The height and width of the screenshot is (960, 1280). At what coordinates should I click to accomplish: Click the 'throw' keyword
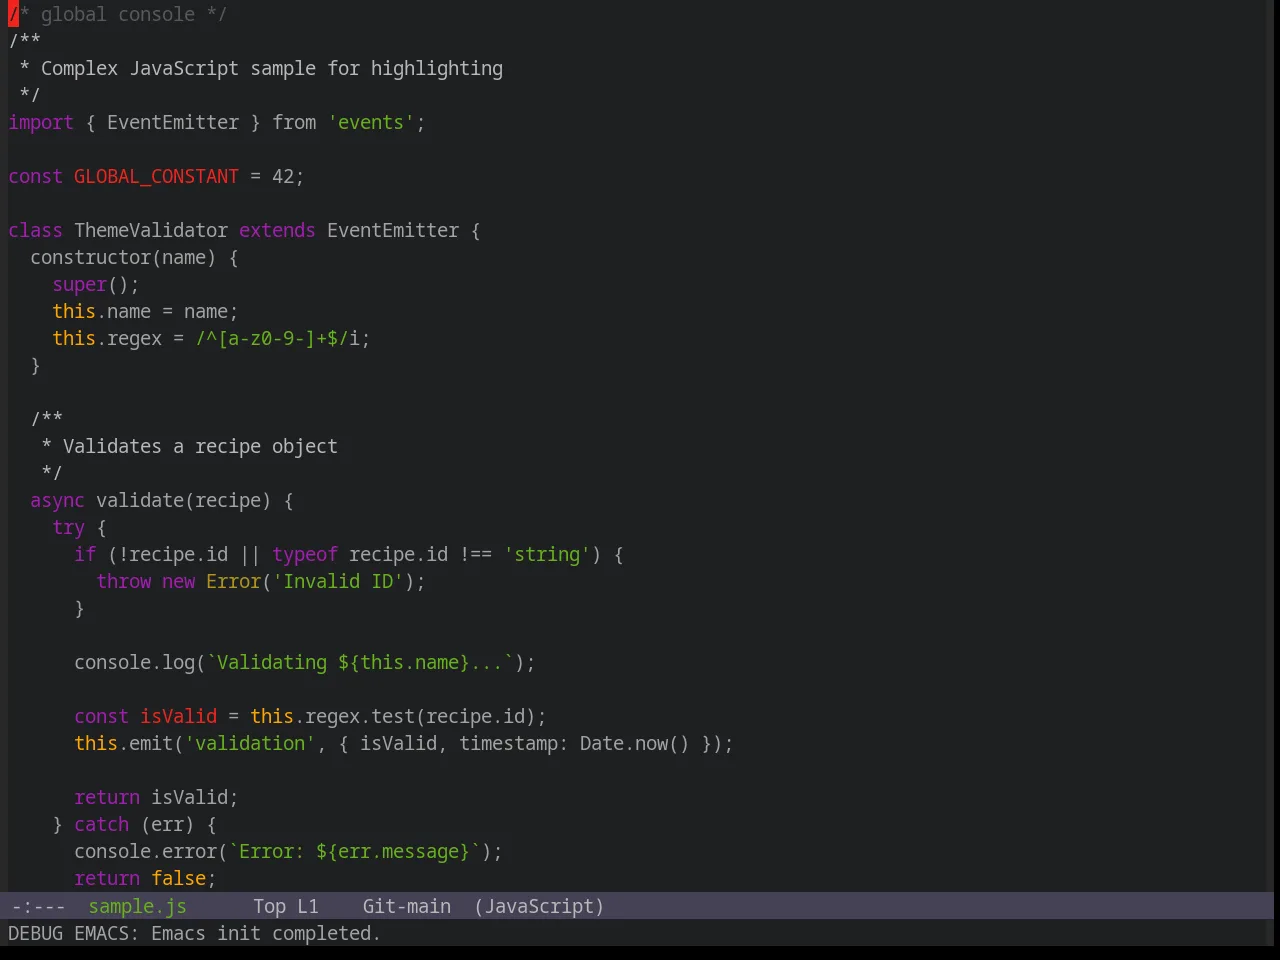pyautogui.click(x=123, y=581)
